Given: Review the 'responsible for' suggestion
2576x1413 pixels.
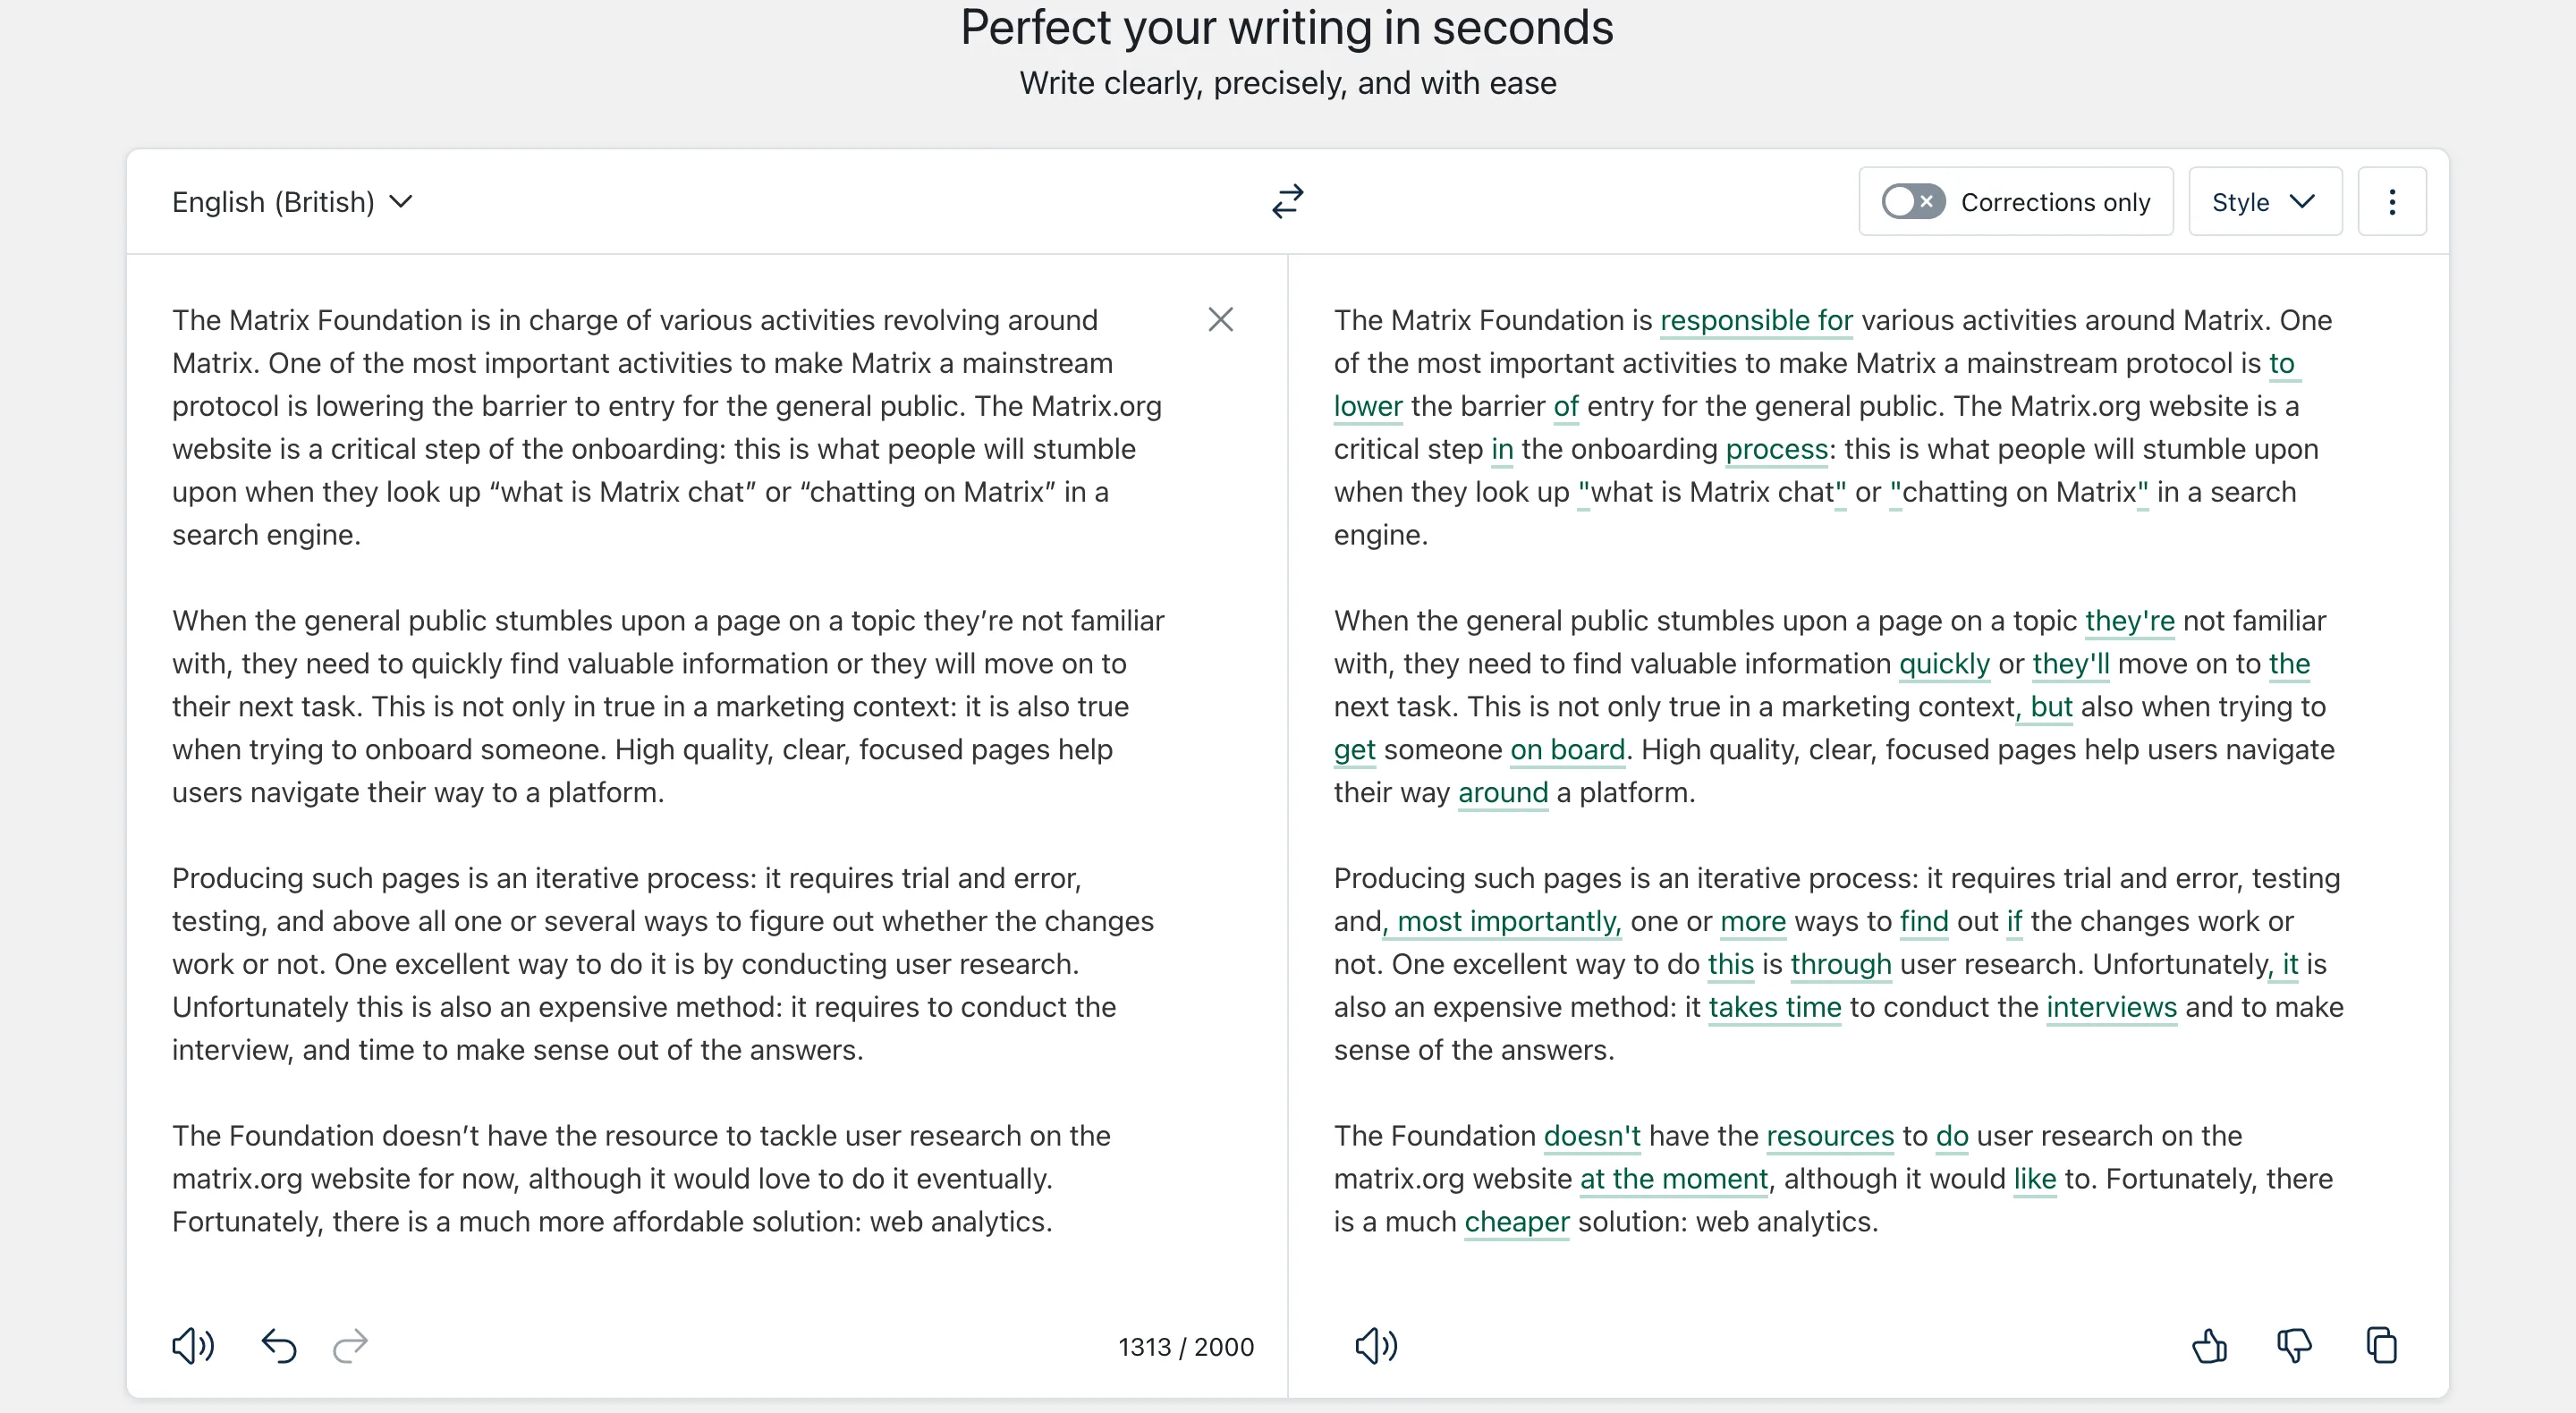Looking at the screenshot, I should coord(1756,320).
